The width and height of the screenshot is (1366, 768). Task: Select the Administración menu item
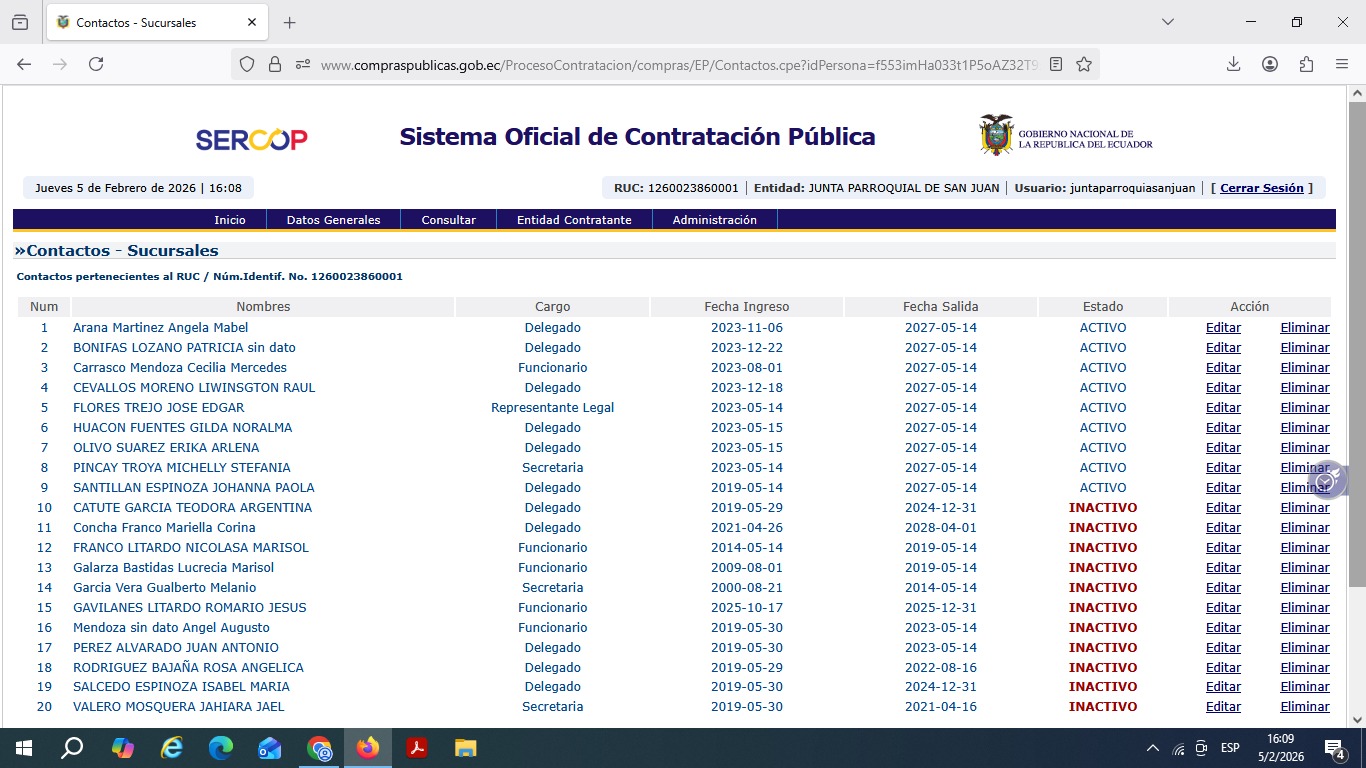[x=714, y=220]
